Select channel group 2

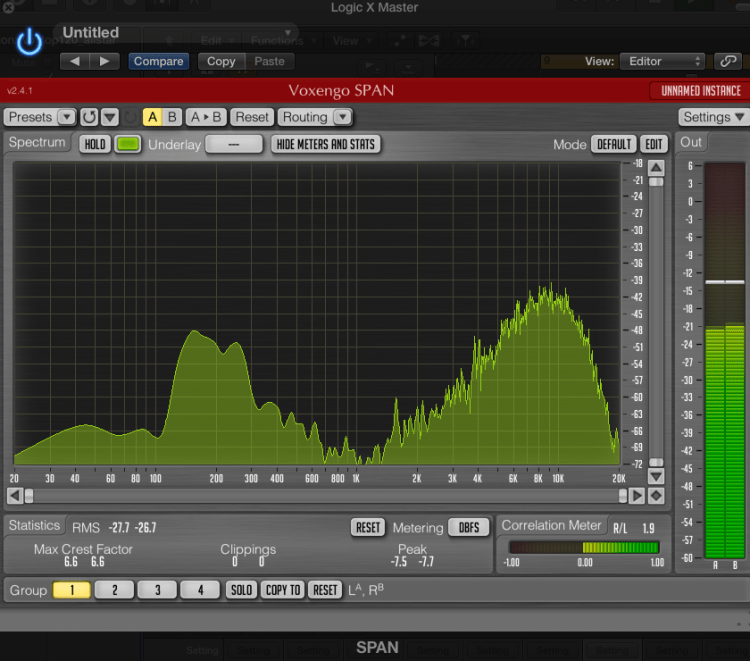pyautogui.click(x=115, y=590)
